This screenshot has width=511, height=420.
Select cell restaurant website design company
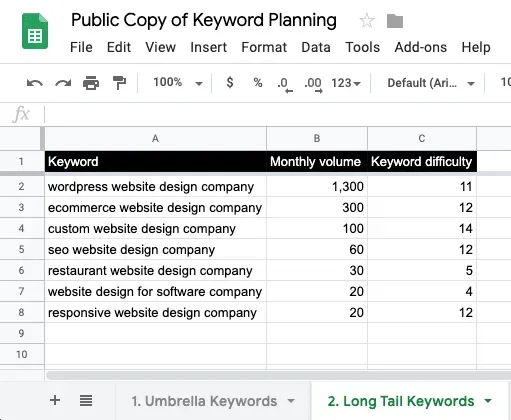click(156, 270)
